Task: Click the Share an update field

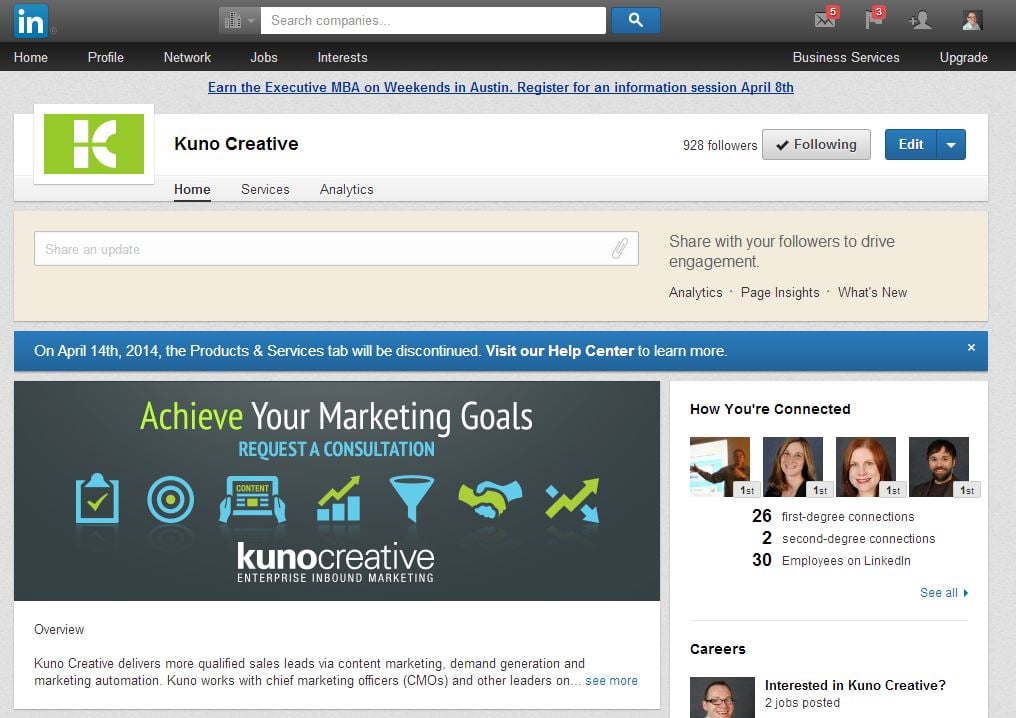Action: pos(320,249)
